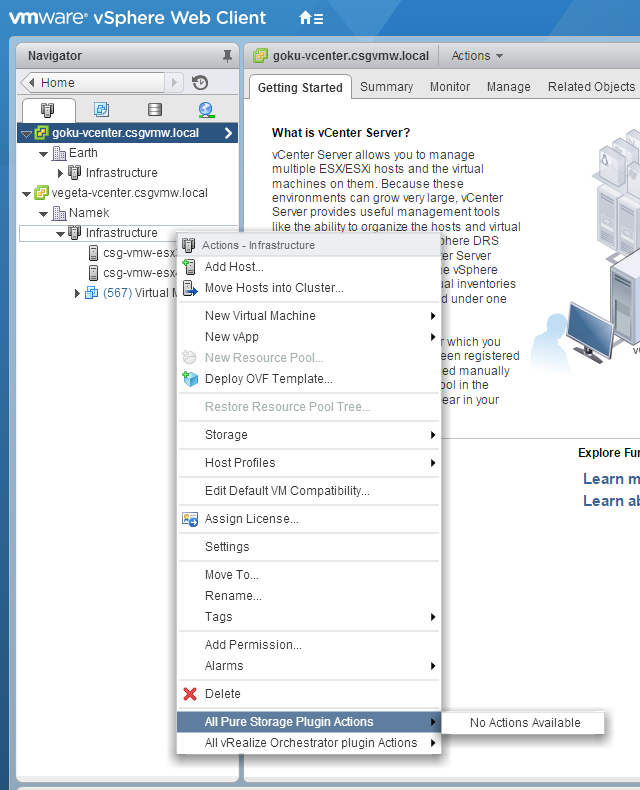Open the New vApp submenu
Screen dimensions: 640x790
309,337
